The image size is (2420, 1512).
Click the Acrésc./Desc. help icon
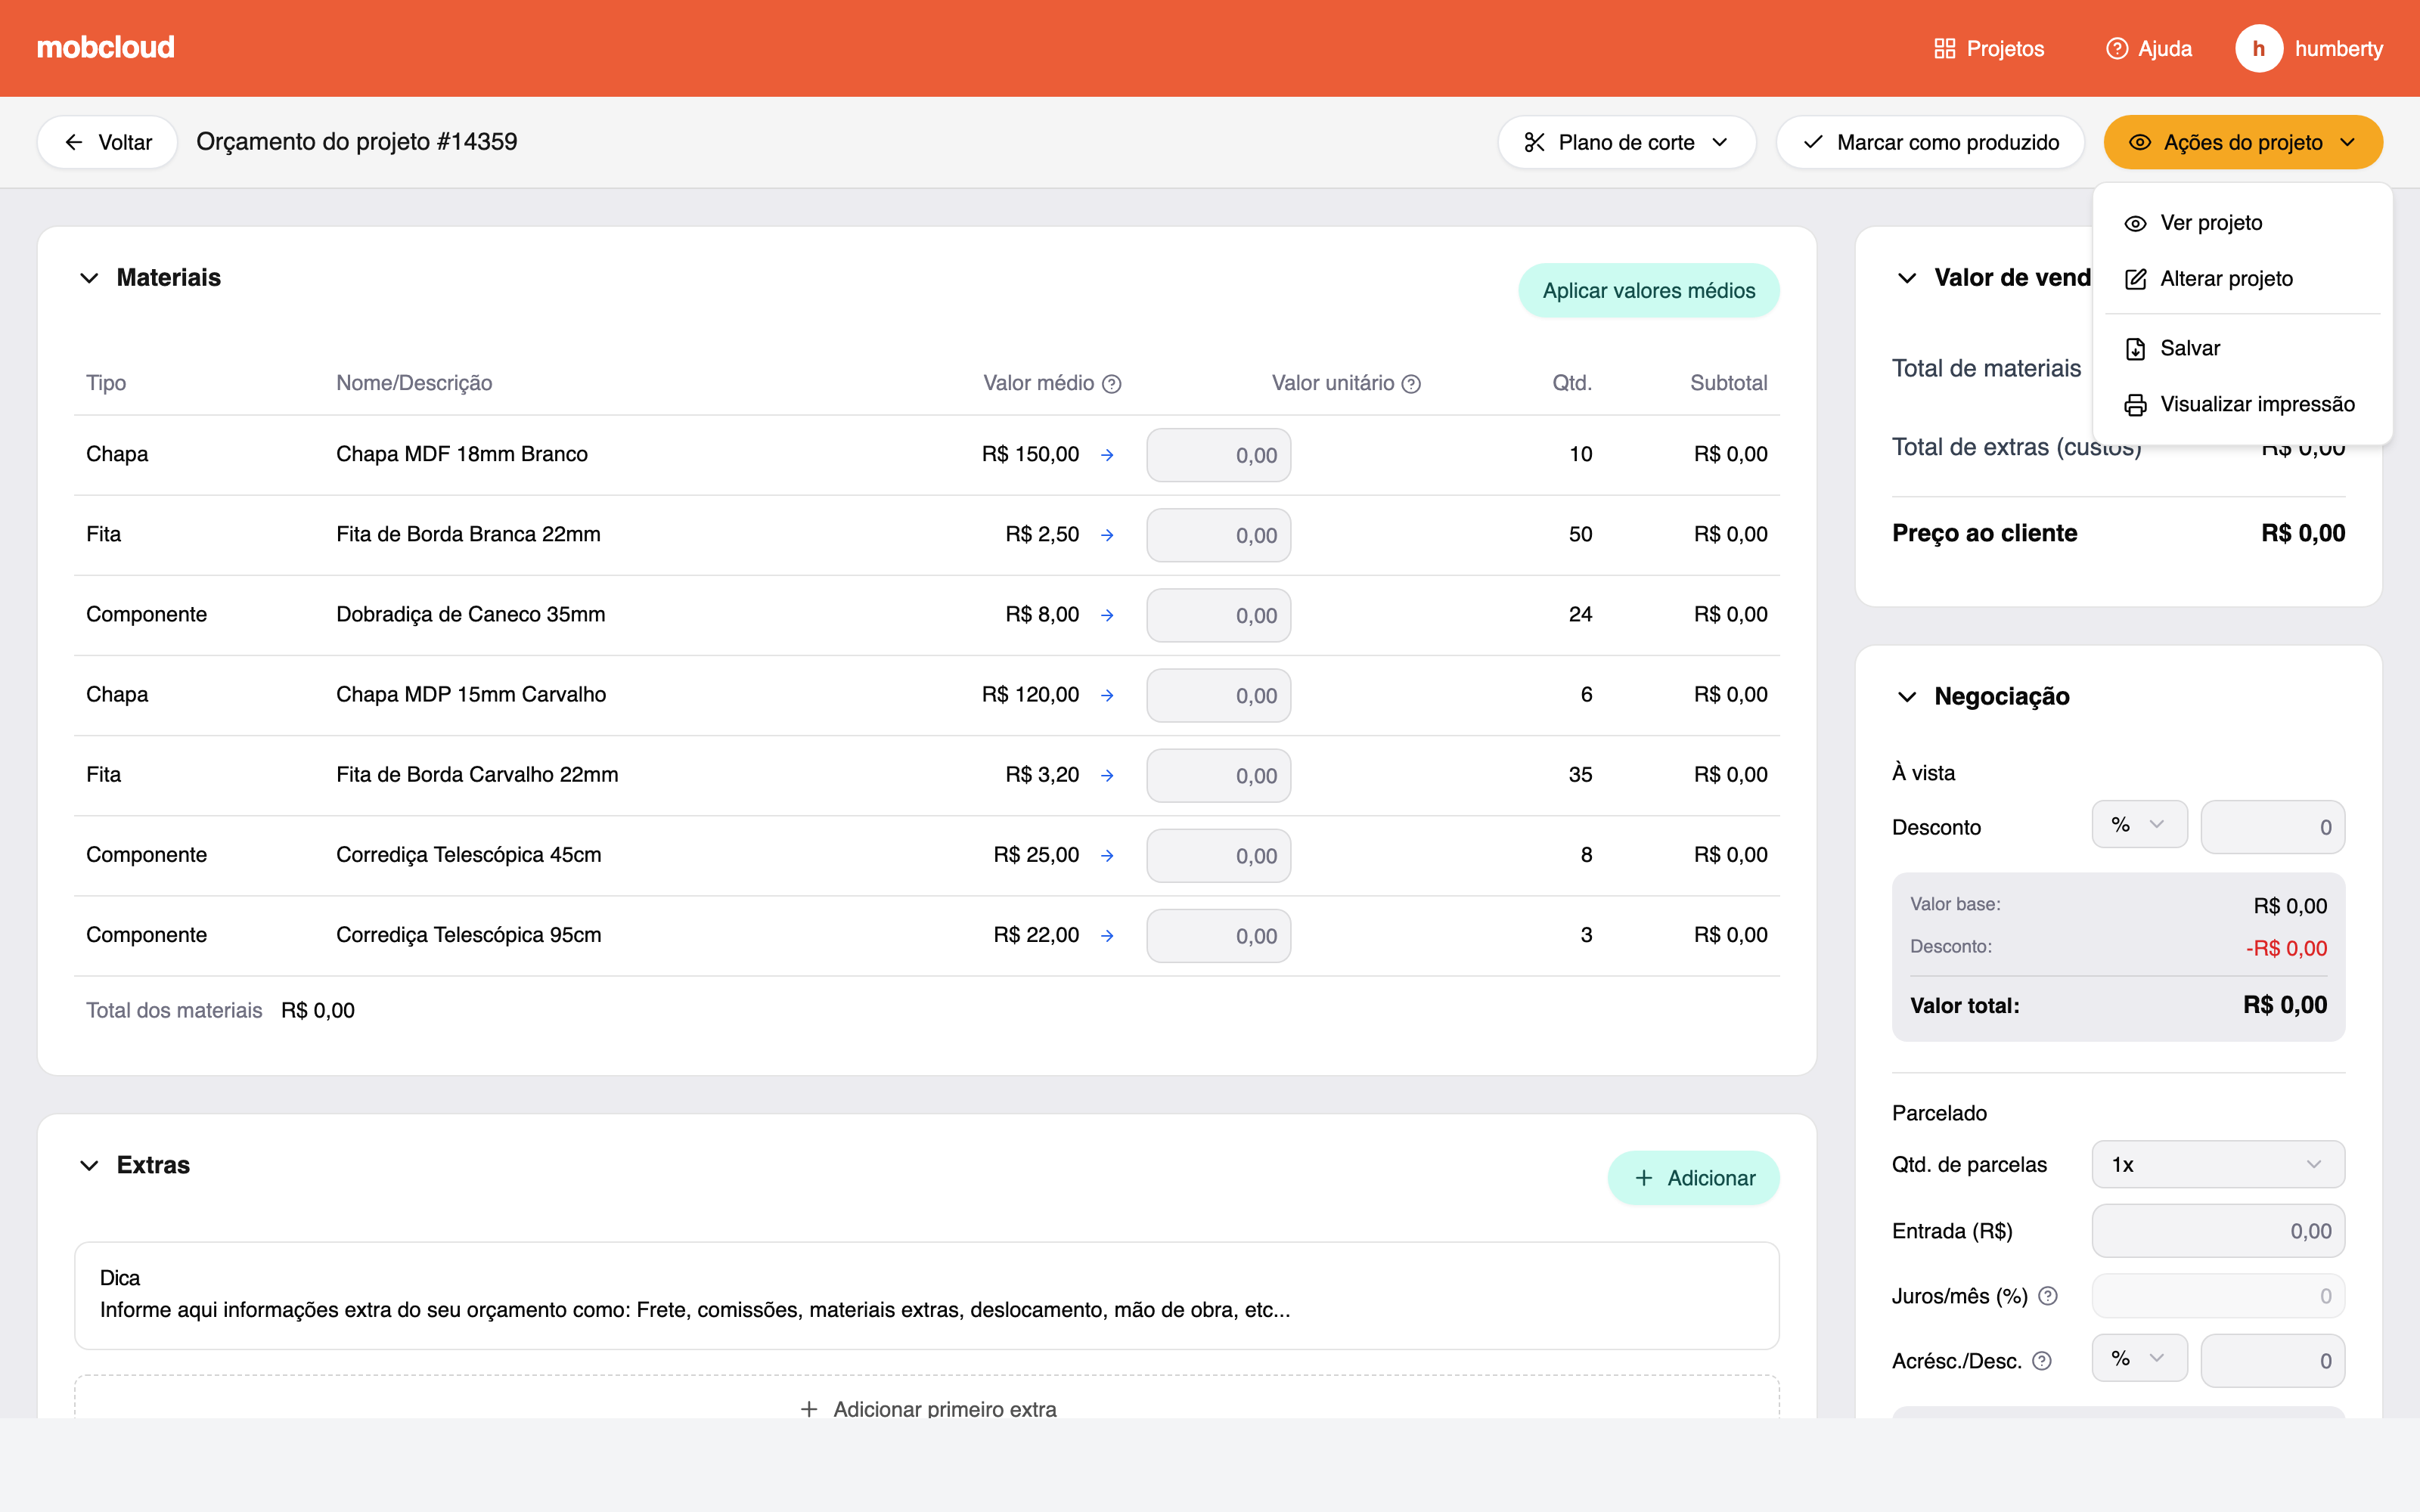pos(2042,1361)
